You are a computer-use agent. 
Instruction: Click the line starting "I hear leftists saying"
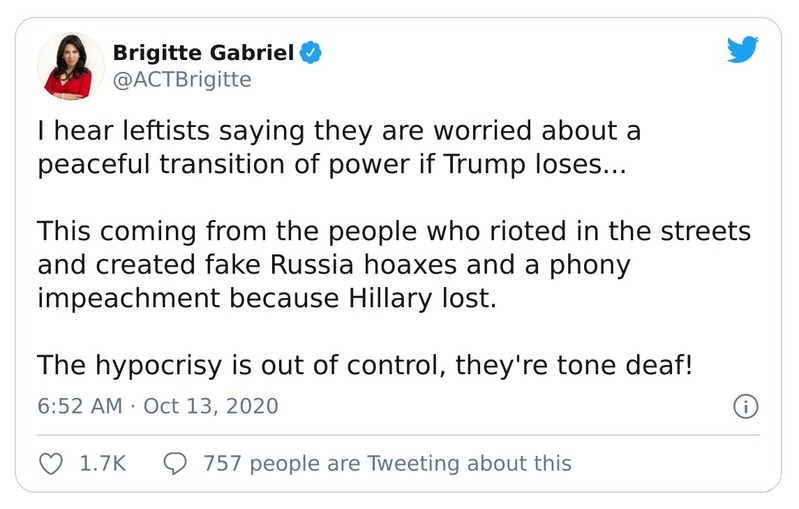click(x=338, y=131)
